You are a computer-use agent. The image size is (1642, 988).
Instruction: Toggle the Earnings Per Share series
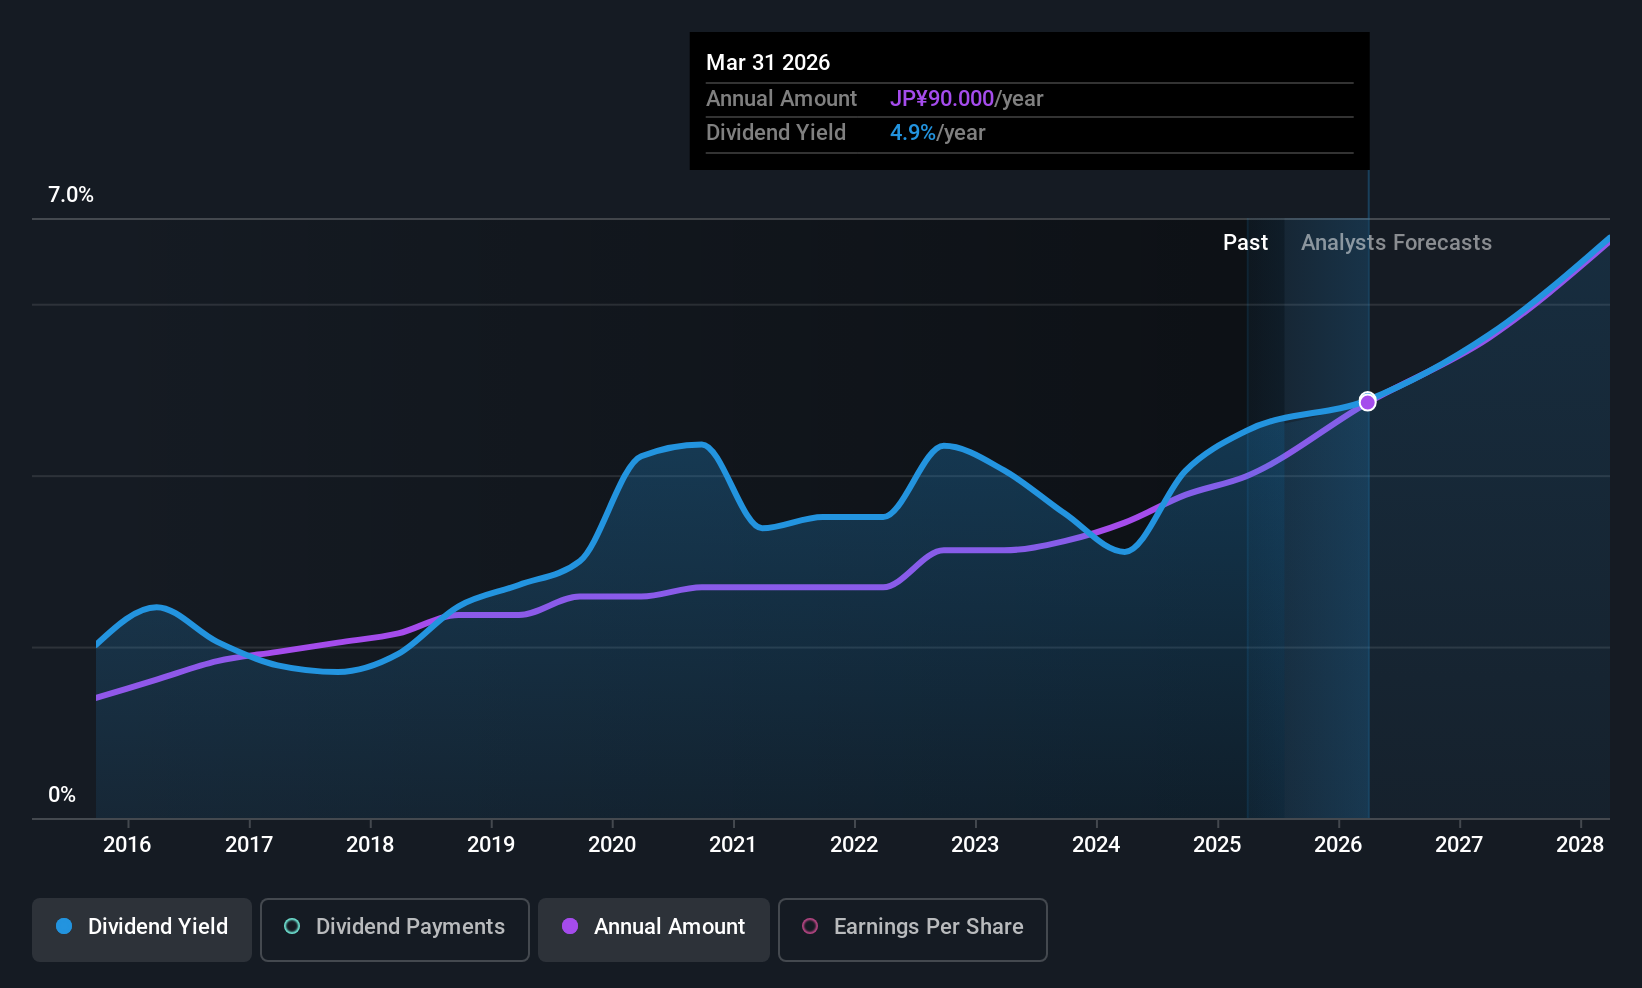point(913,930)
